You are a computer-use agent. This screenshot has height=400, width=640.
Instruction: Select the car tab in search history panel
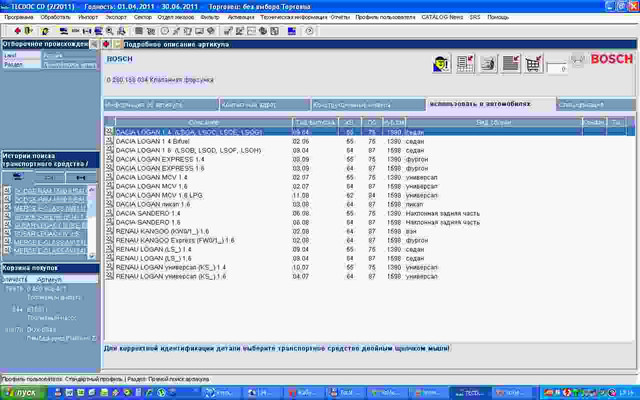click(18, 177)
